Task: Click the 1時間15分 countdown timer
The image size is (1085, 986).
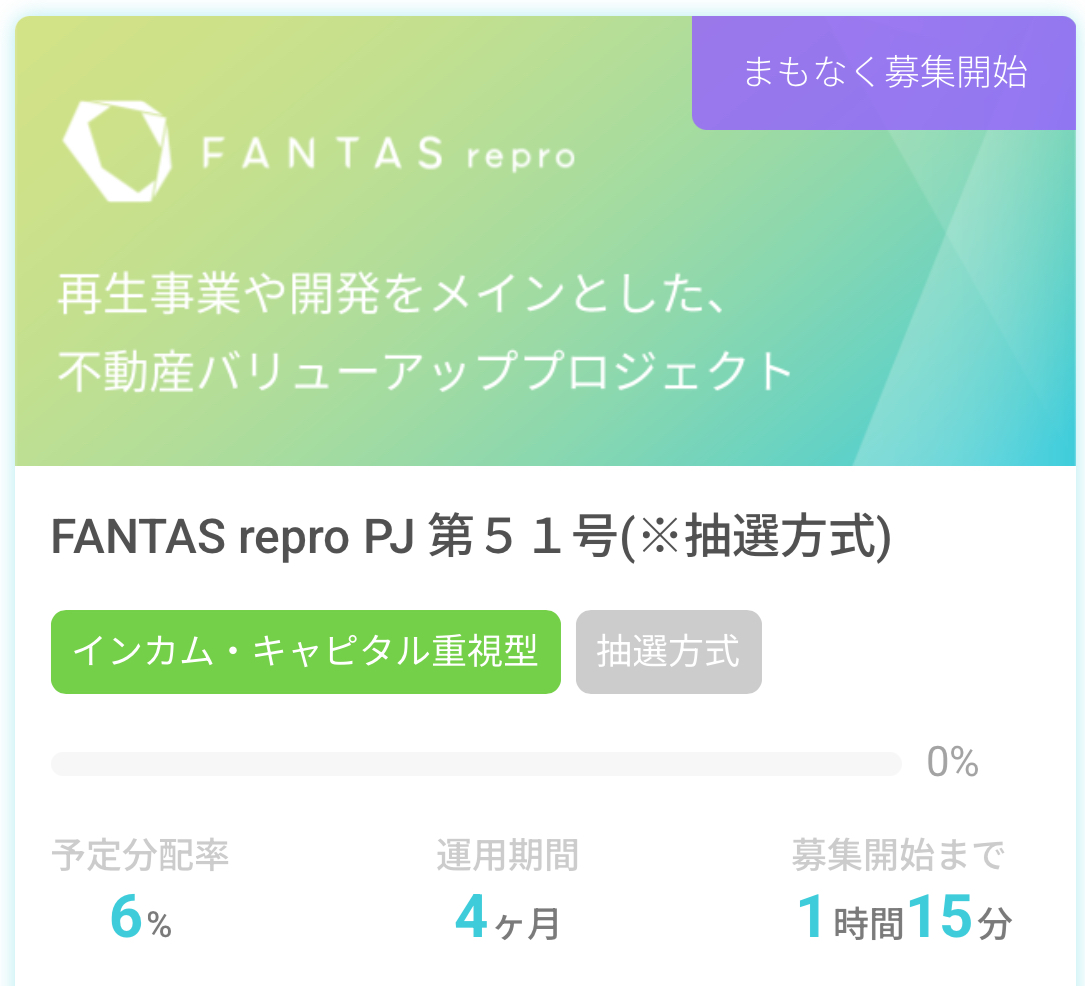Action: (904, 918)
